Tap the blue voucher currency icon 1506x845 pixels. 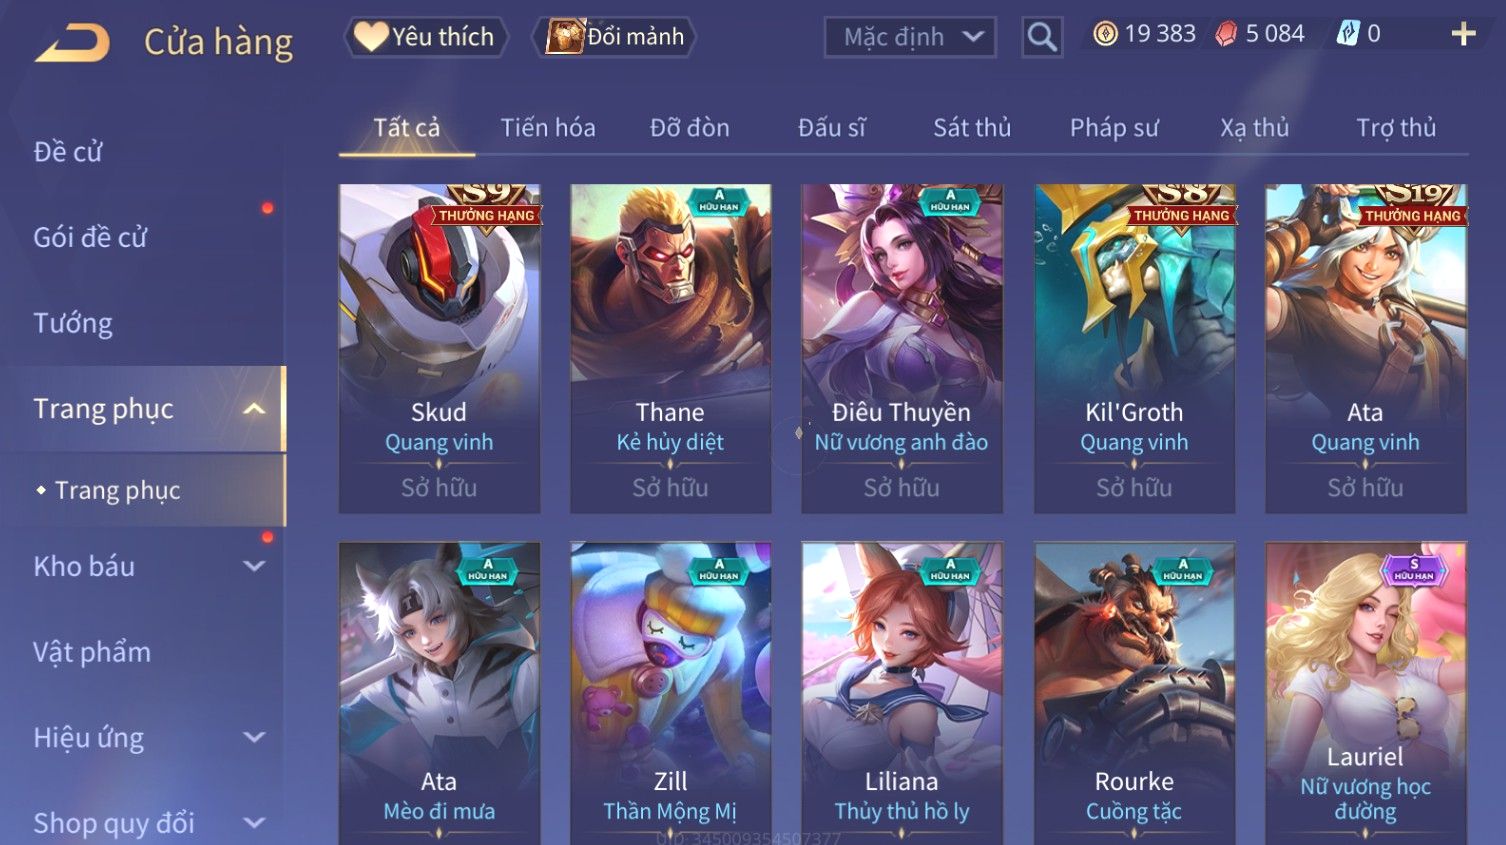[1348, 34]
